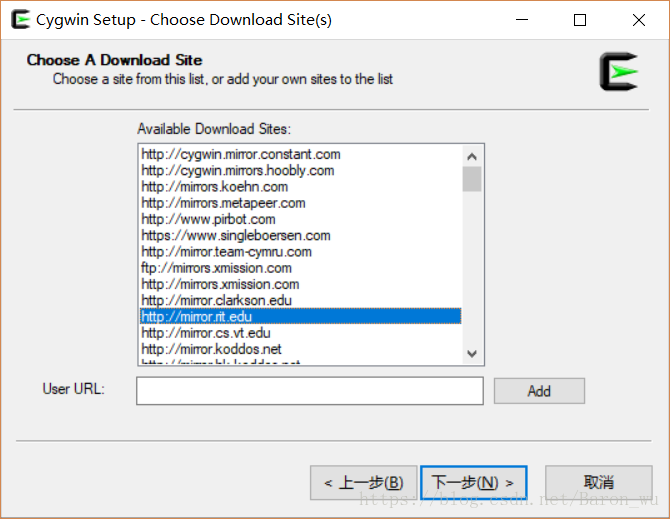Screen dimensions: 670x519
Task: Click the Add button
Action: [539, 391]
